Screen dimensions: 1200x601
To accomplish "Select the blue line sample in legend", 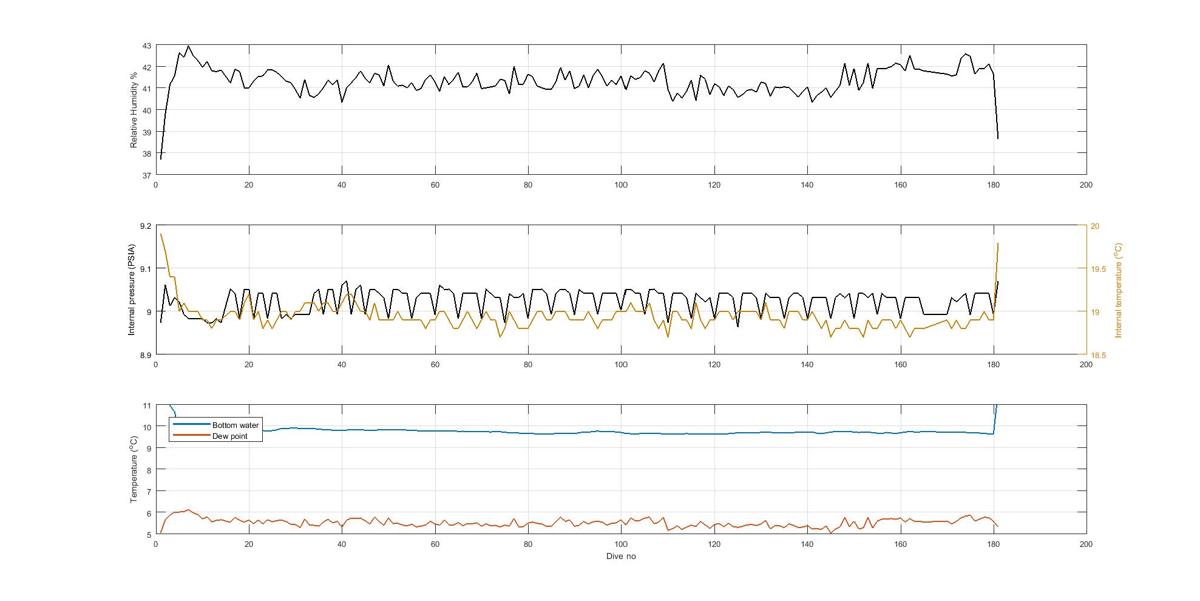I will pos(191,425).
